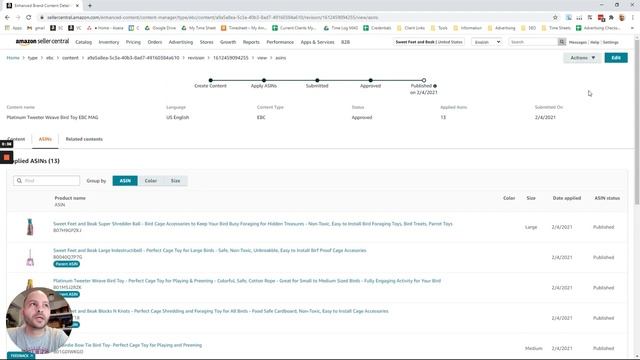This screenshot has height=360, width=640.
Task: Click the Sweet Feet and Beak account switcher
Action: [429, 42]
